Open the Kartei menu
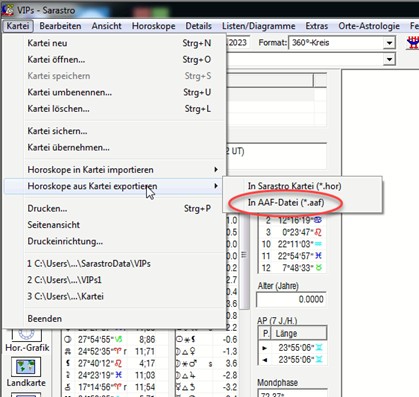Image resolution: width=419 pixels, height=397 pixels. tap(18, 26)
